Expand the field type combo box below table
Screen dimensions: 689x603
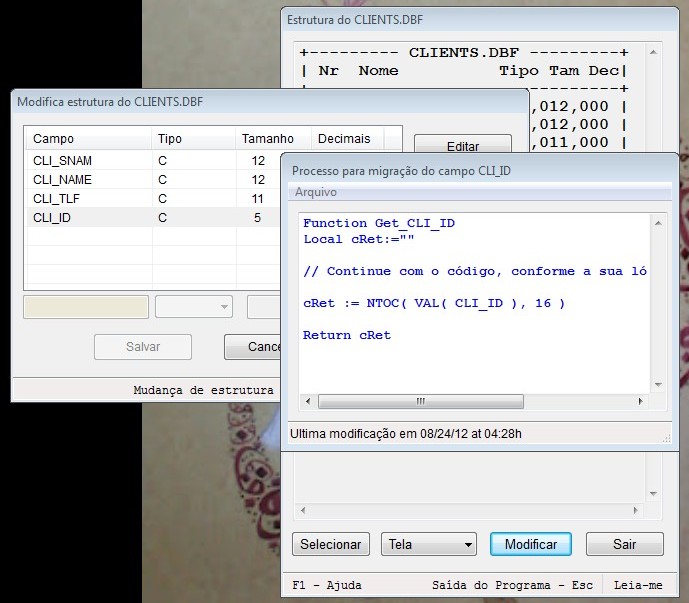pos(194,306)
